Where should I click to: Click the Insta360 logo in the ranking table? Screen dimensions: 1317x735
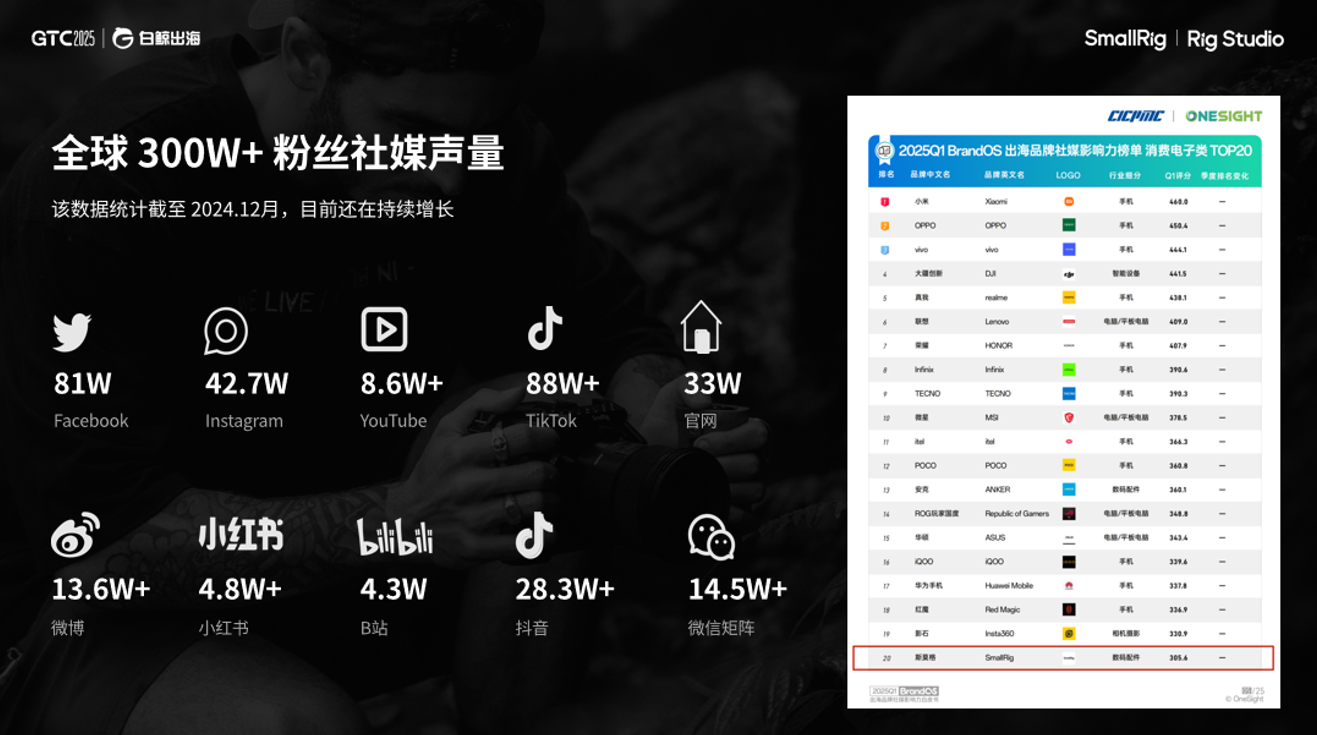click(1068, 633)
